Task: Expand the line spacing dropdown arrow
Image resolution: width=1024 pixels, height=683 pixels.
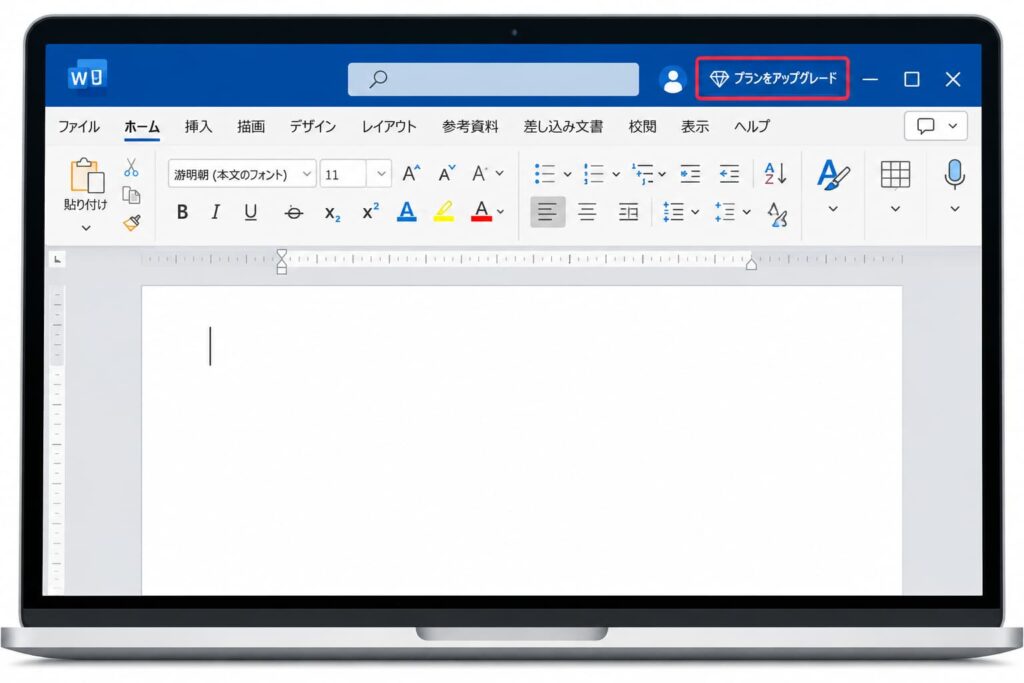Action: (x=695, y=212)
